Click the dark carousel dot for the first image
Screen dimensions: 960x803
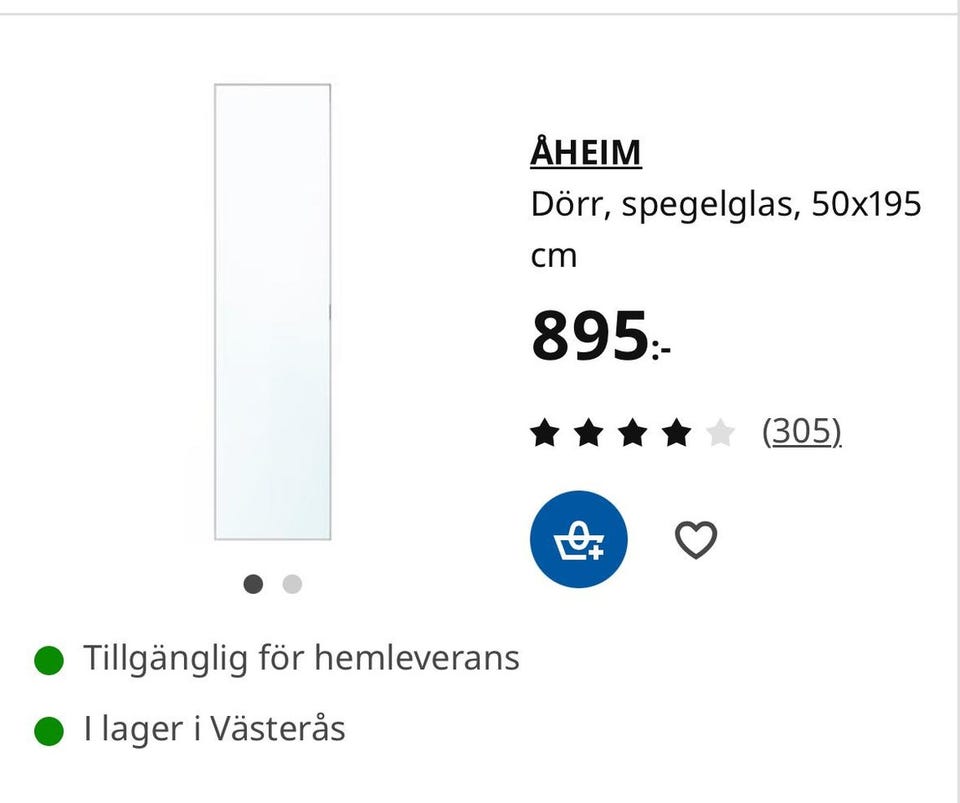(253, 583)
